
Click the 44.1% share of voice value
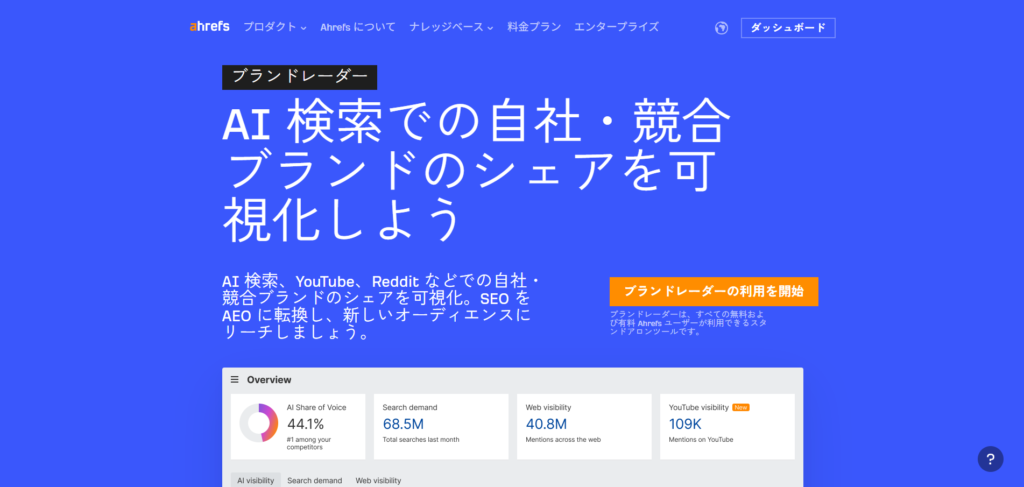click(x=305, y=424)
